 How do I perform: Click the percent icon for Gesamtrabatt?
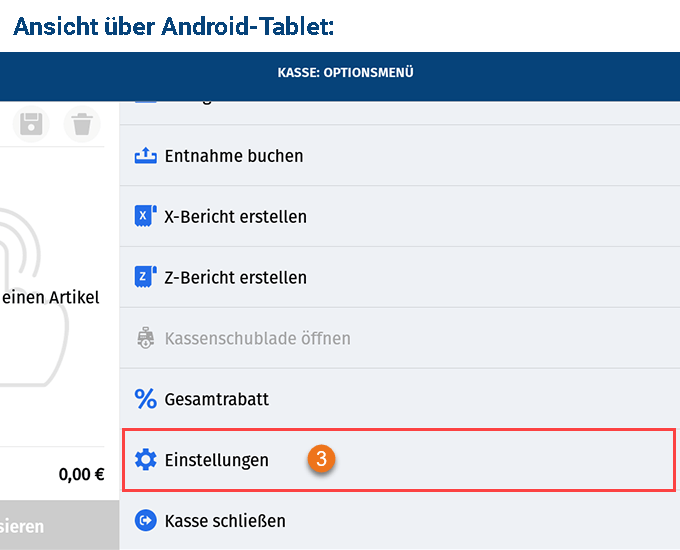[145, 399]
